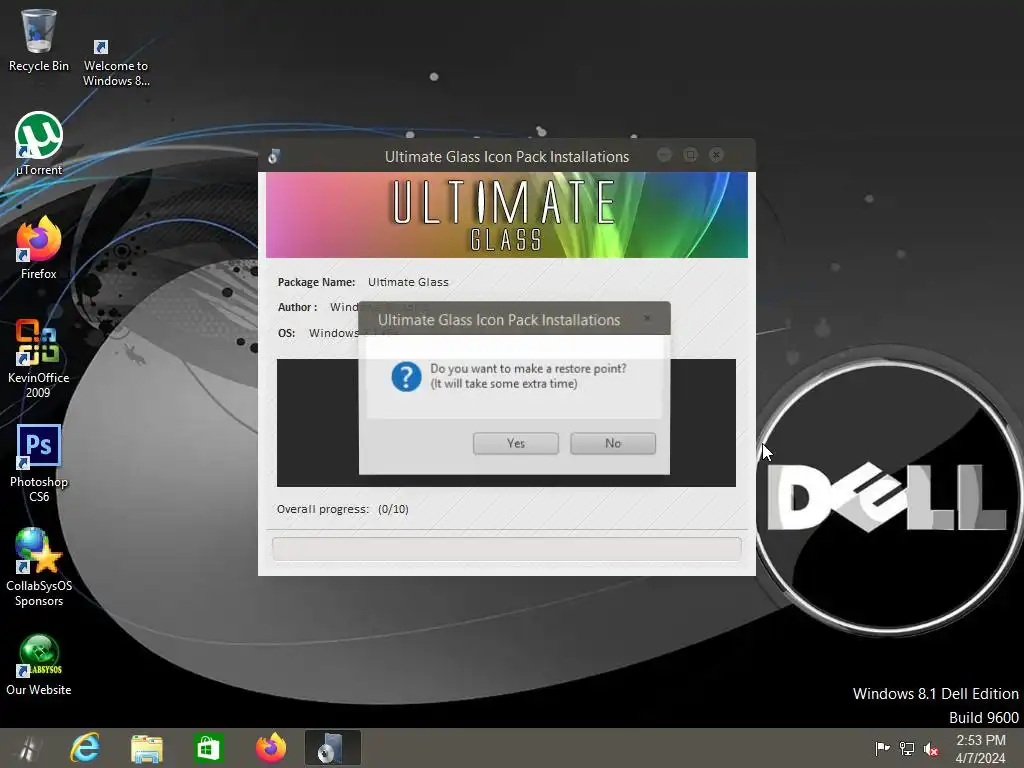Viewport: 1024px width, 768px height.
Task: Click the Ultimate Glass banner image
Action: pos(507,215)
